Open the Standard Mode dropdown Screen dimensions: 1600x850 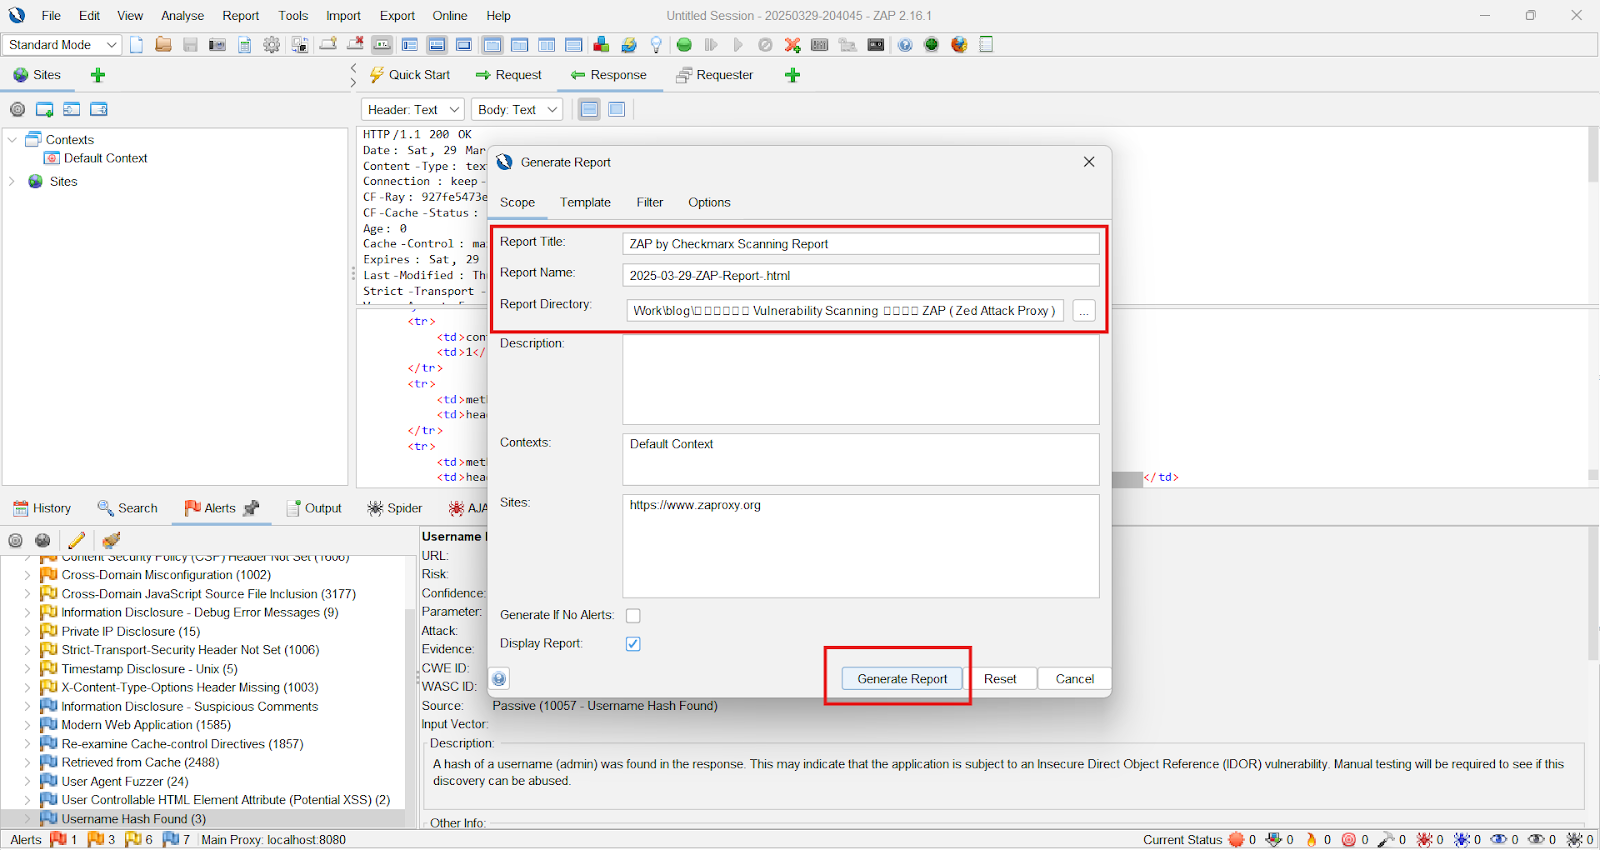[x=62, y=45]
